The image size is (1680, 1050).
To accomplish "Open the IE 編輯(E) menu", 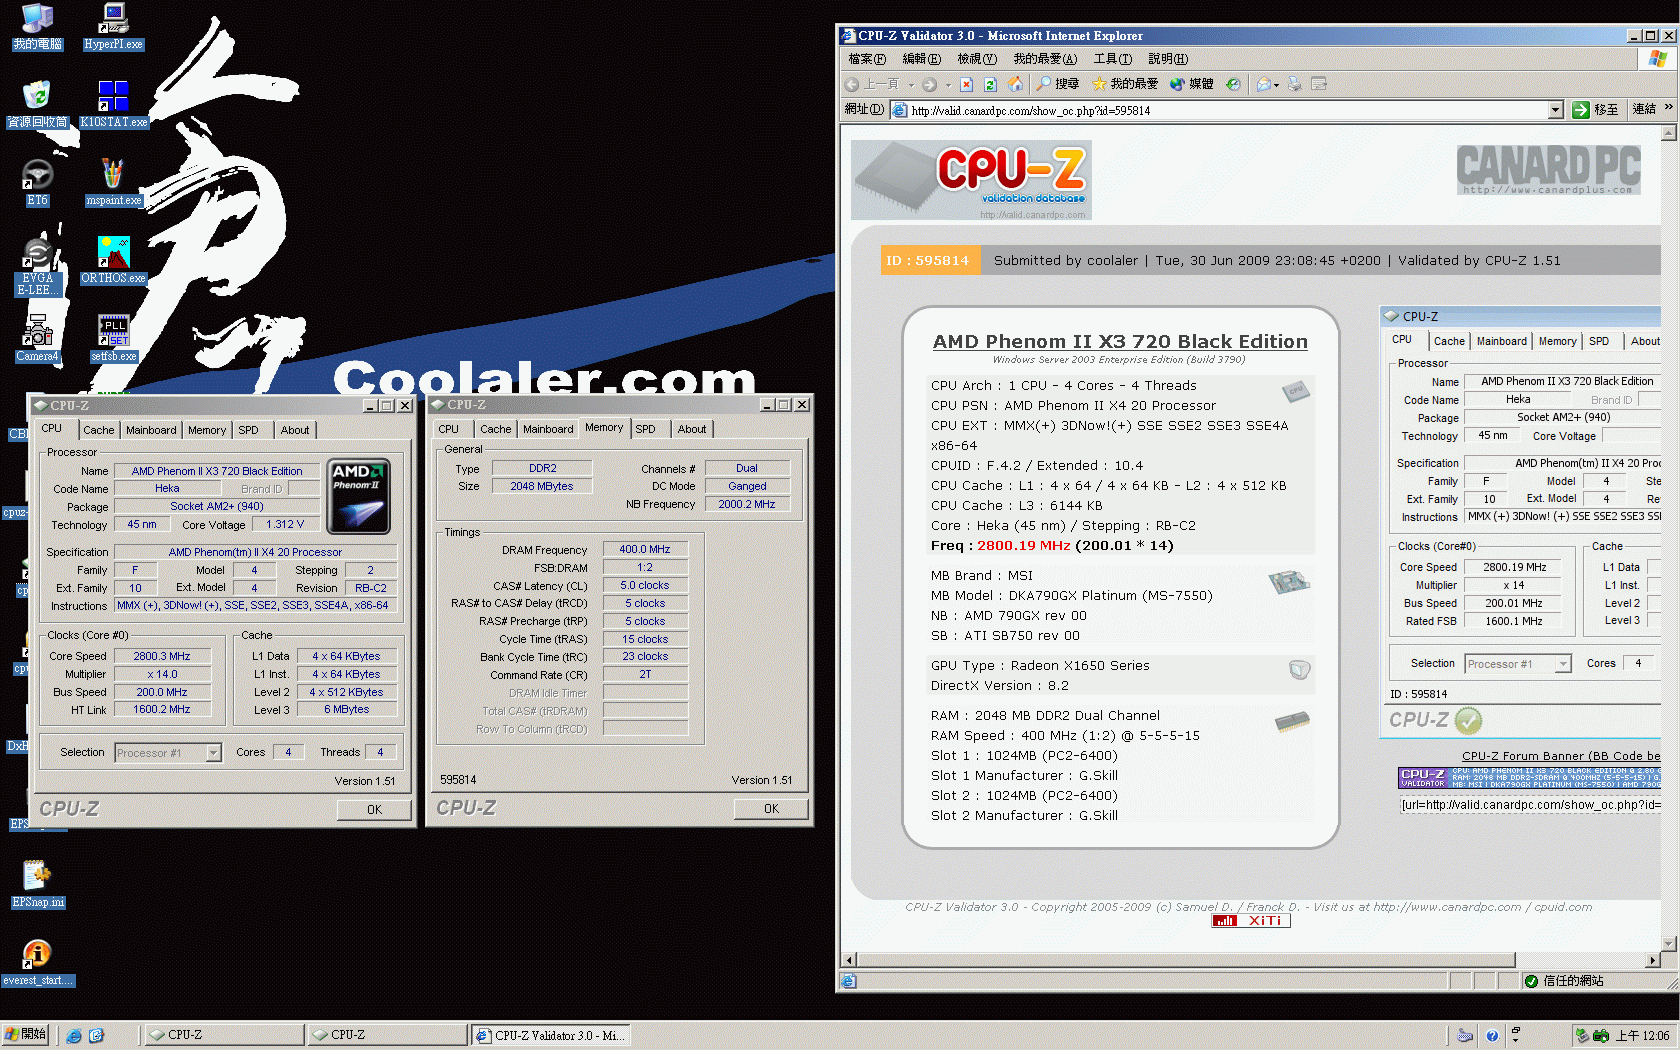I will coord(921,59).
